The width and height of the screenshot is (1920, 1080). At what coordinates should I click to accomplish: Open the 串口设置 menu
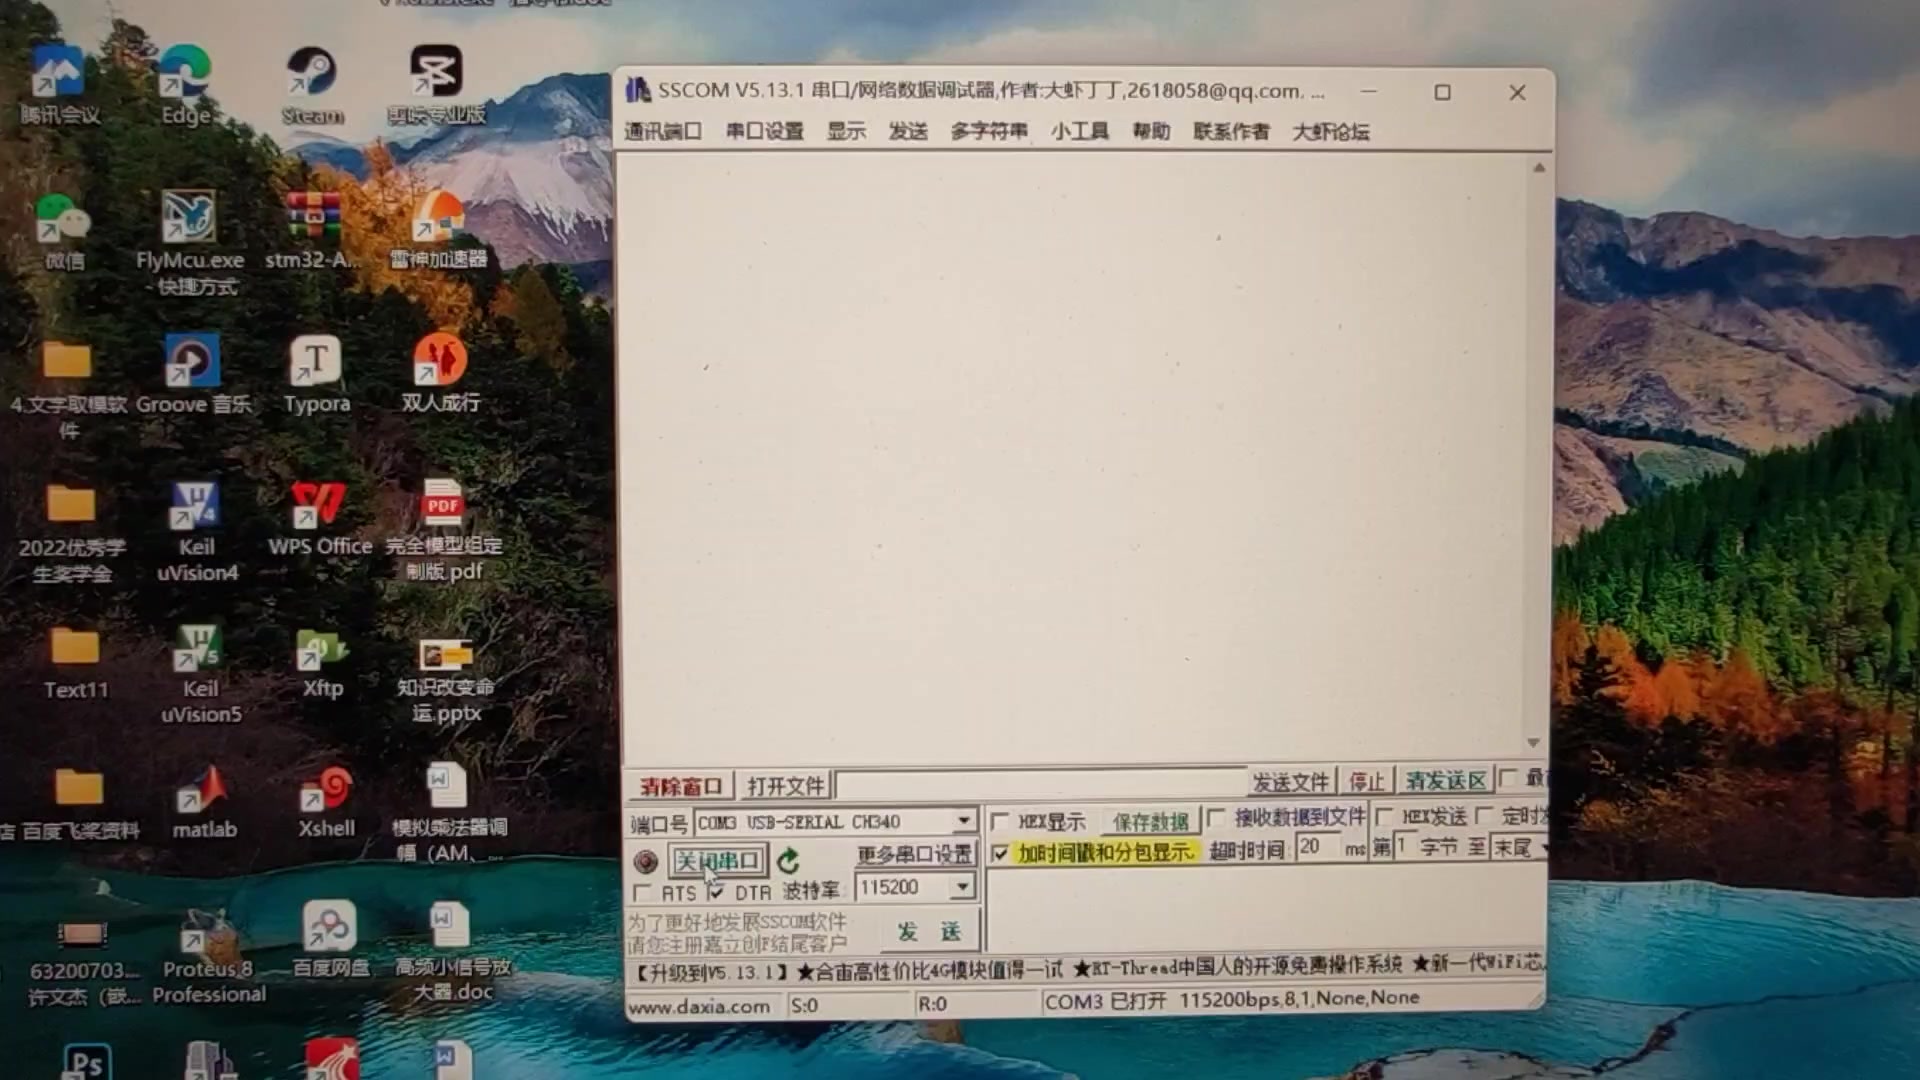(x=764, y=131)
